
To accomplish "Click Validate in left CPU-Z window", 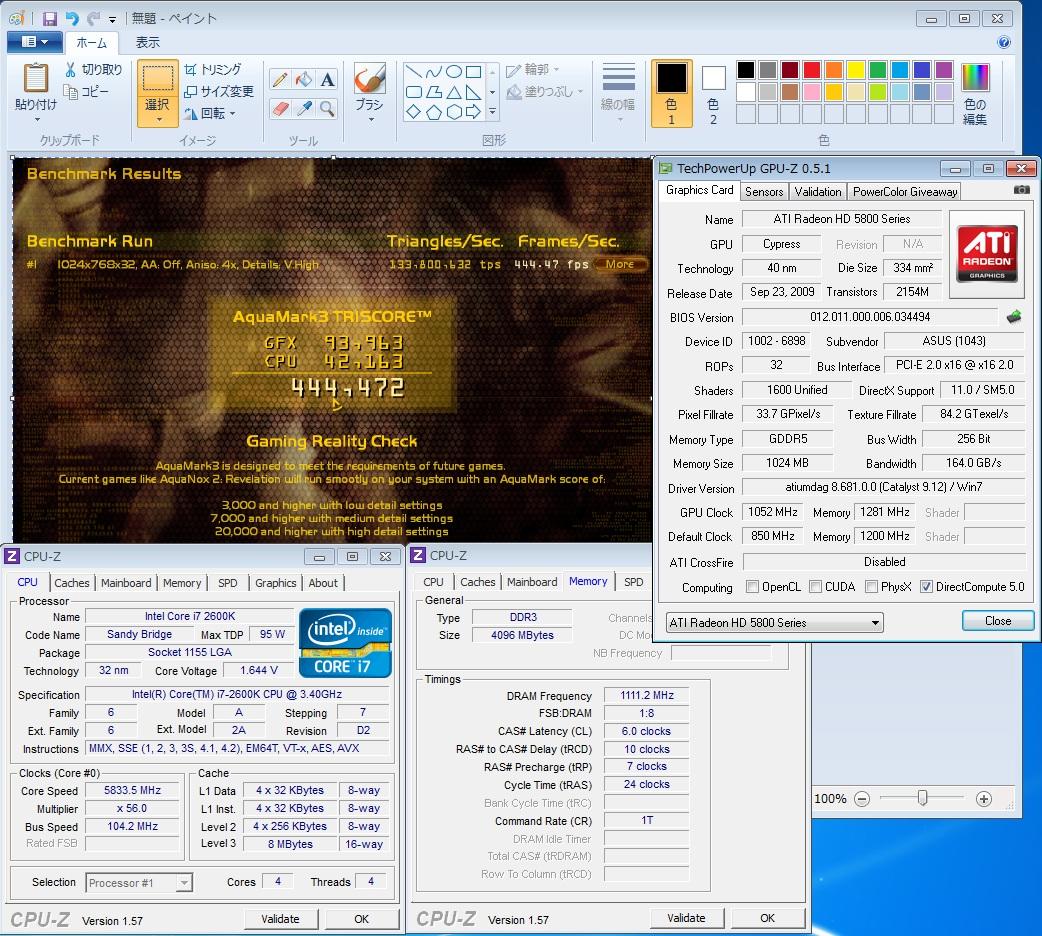I will pyautogui.click(x=280, y=919).
